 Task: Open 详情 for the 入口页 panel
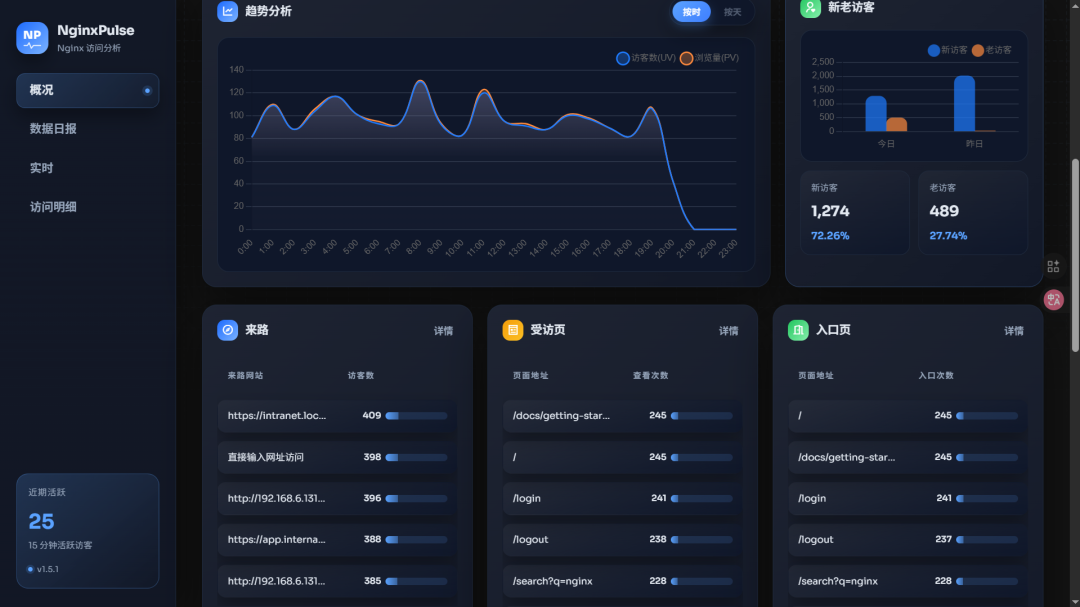(1013, 331)
